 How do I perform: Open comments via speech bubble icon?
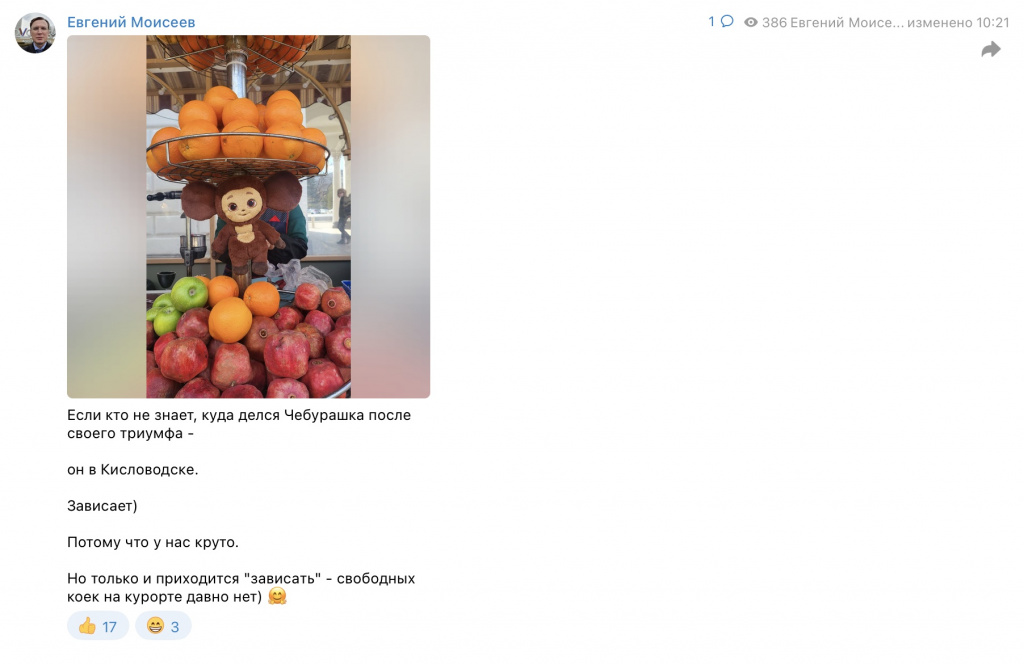tap(727, 22)
